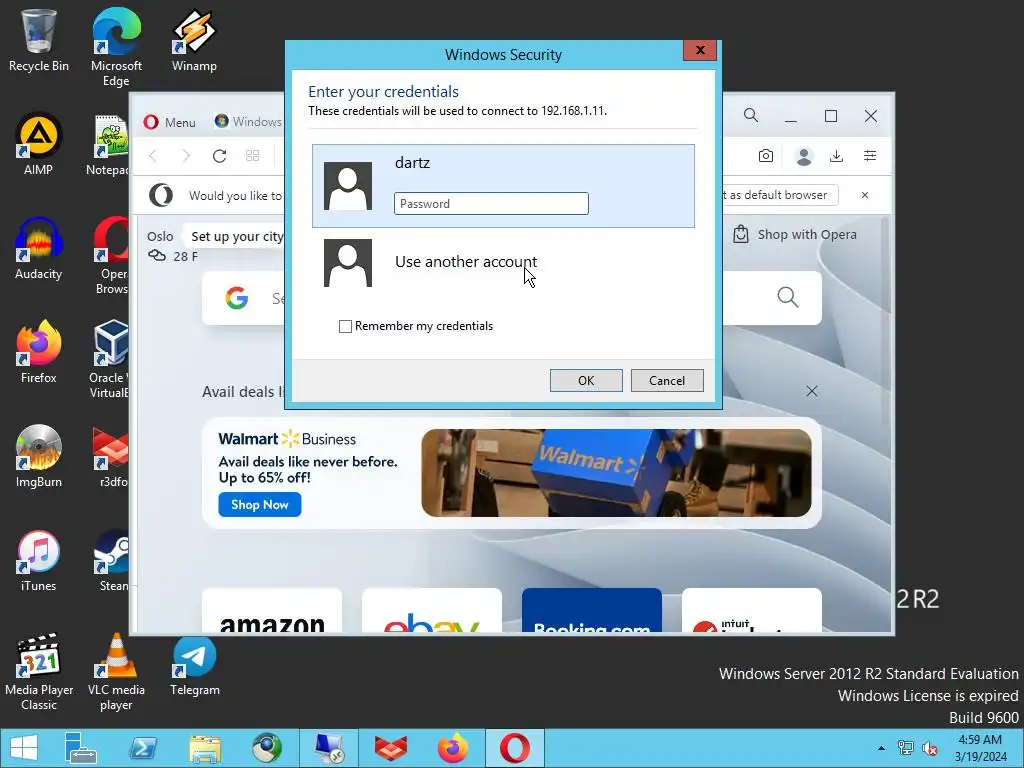Open Server Manager from the taskbar
This screenshot has height=768, width=1024.
coord(80,748)
